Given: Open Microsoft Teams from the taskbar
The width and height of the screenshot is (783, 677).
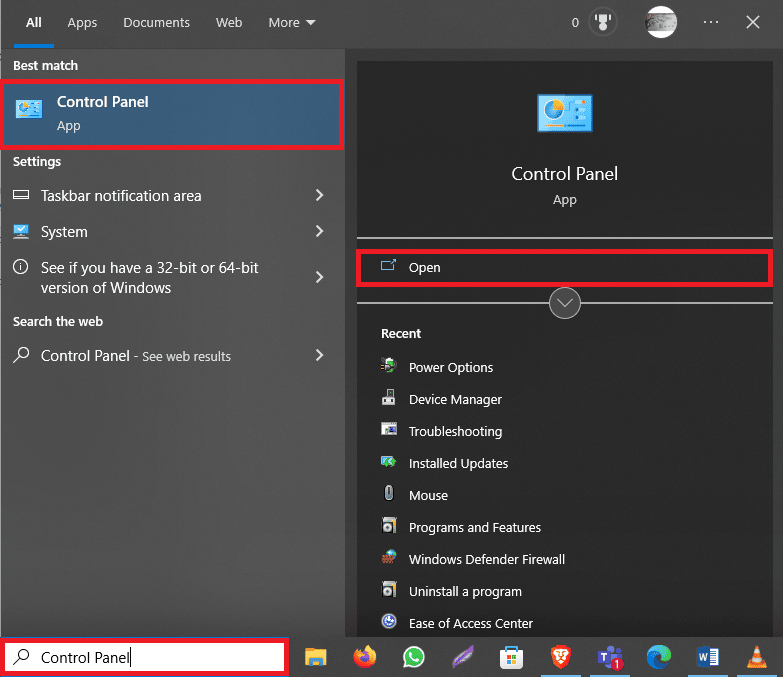Looking at the screenshot, I should pyautogui.click(x=610, y=657).
